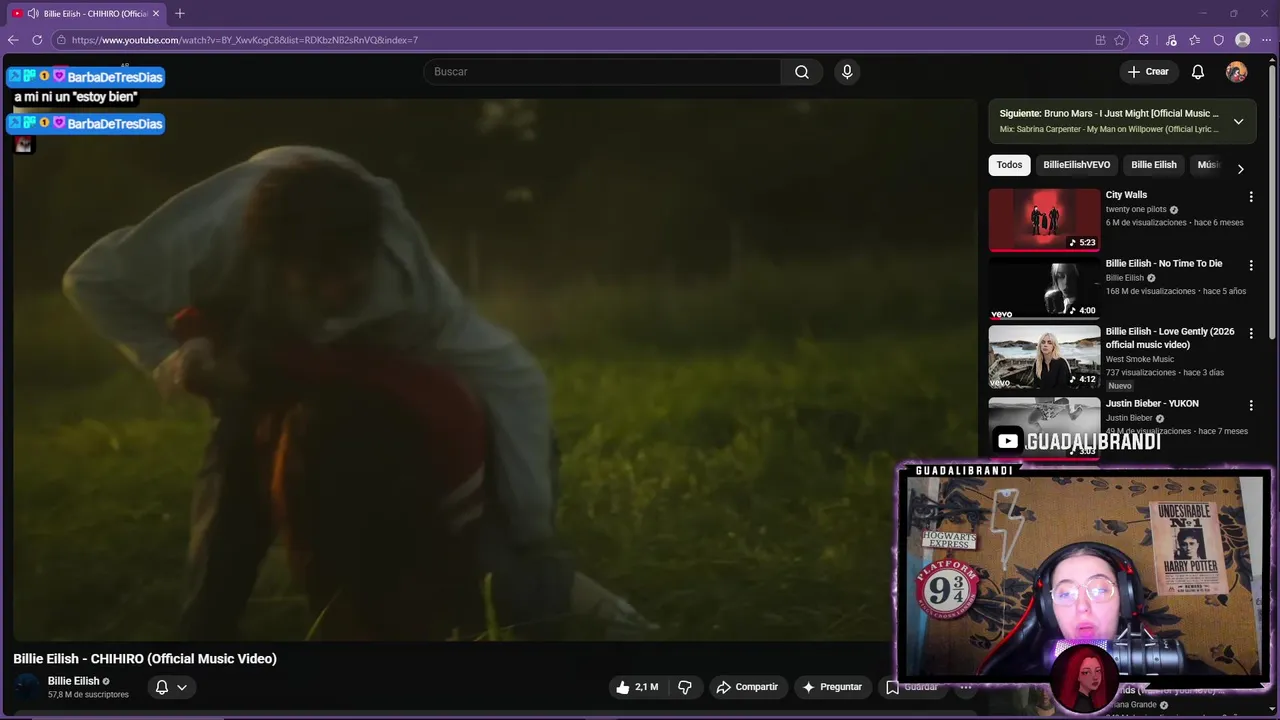Open the options menu for City Walls
Image resolution: width=1280 pixels, height=720 pixels.
1251,197
